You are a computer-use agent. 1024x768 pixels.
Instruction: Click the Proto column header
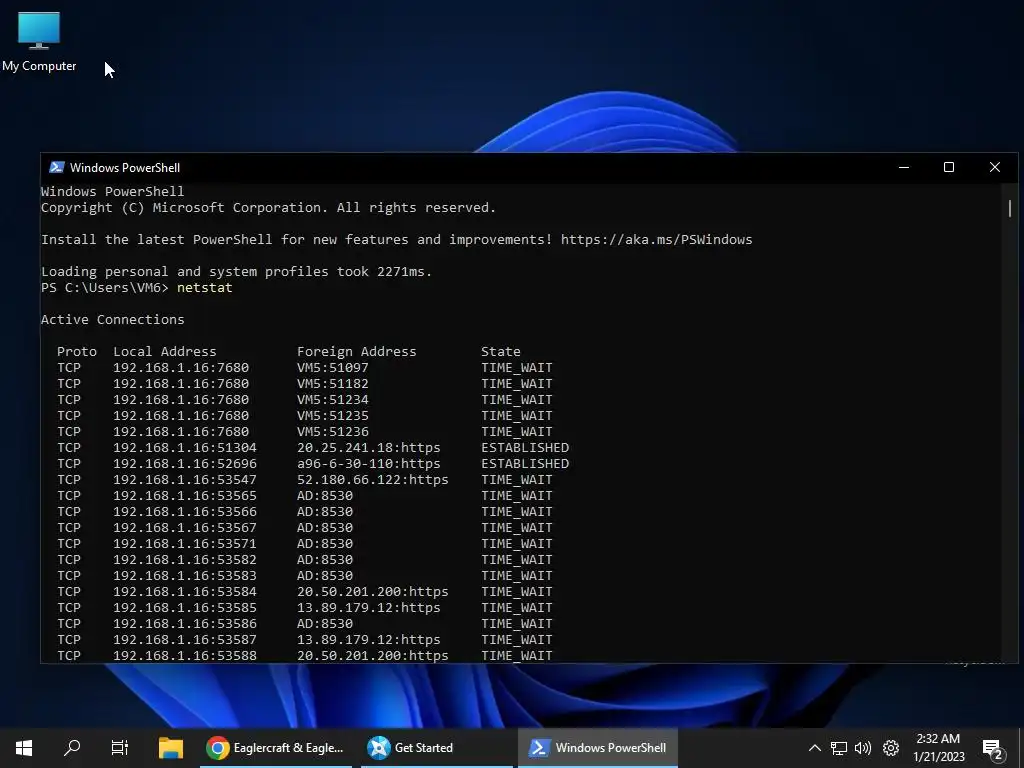coord(76,351)
